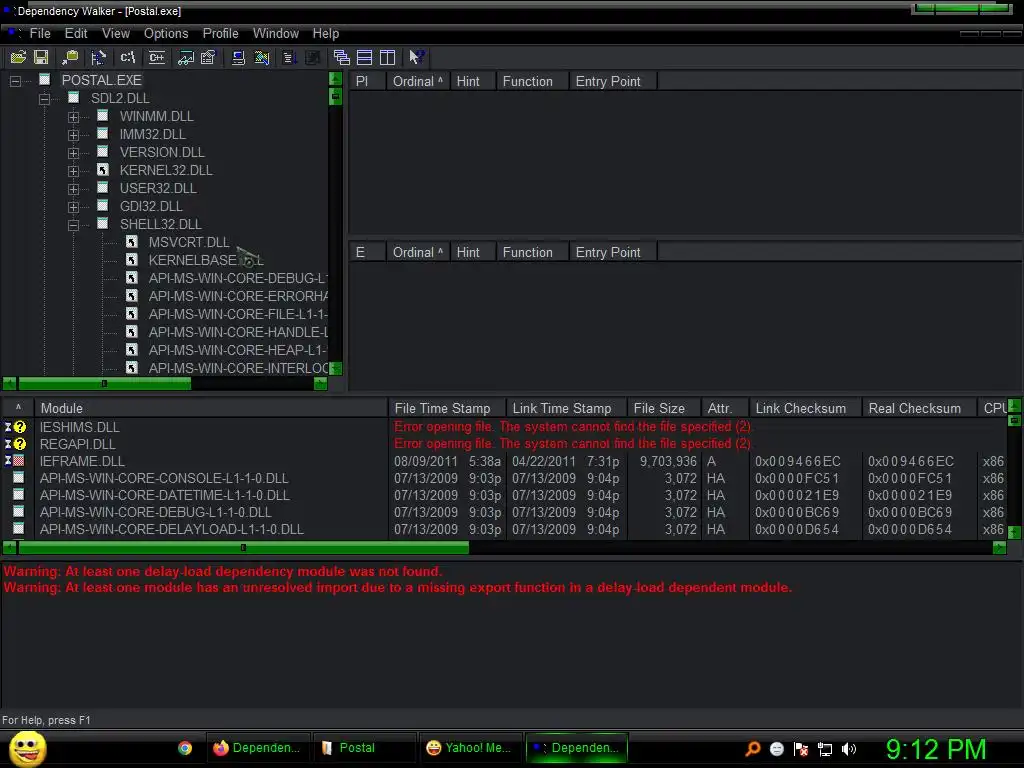Expand the IMM32.DLL tree node
Screen dimensions: 1024x768
pyautogui.click(x=73, y=135)
